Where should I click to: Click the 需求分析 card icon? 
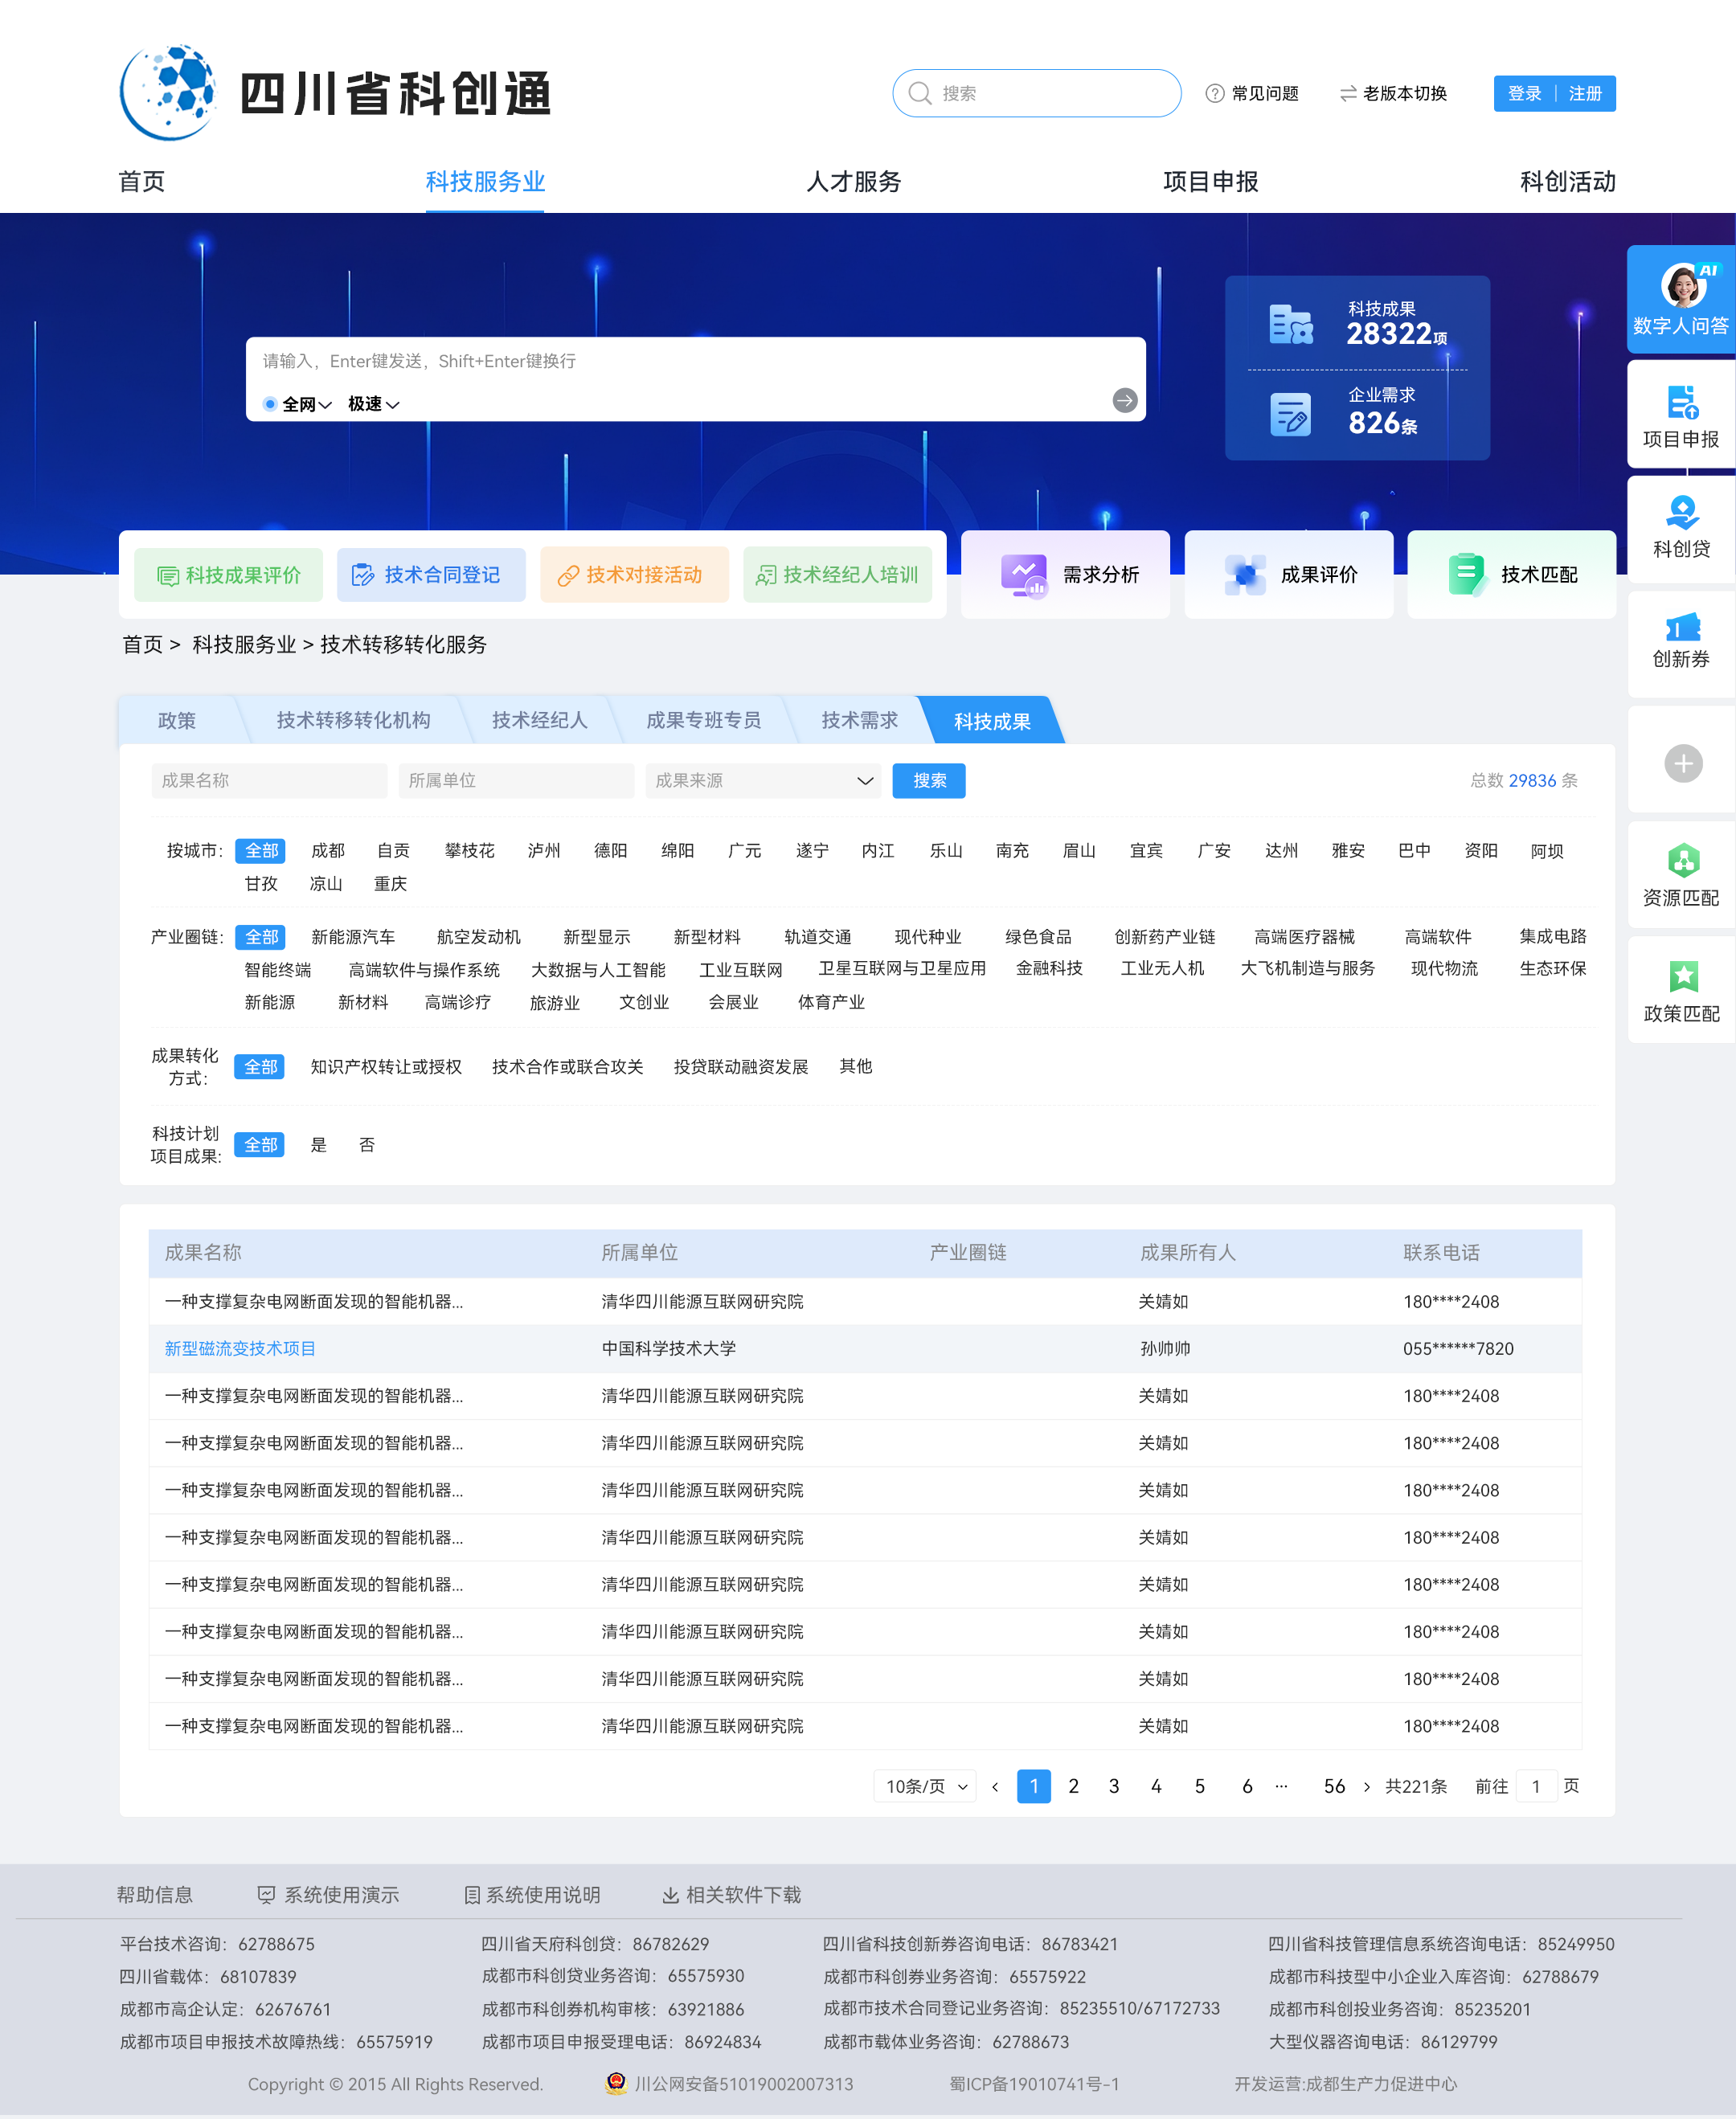point(1023,575)
